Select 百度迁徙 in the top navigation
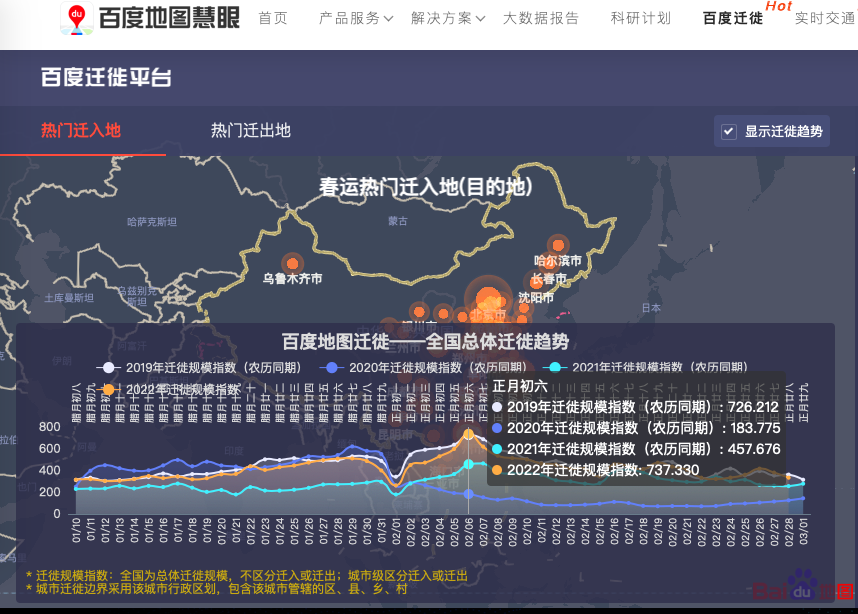 click(733, 19)
